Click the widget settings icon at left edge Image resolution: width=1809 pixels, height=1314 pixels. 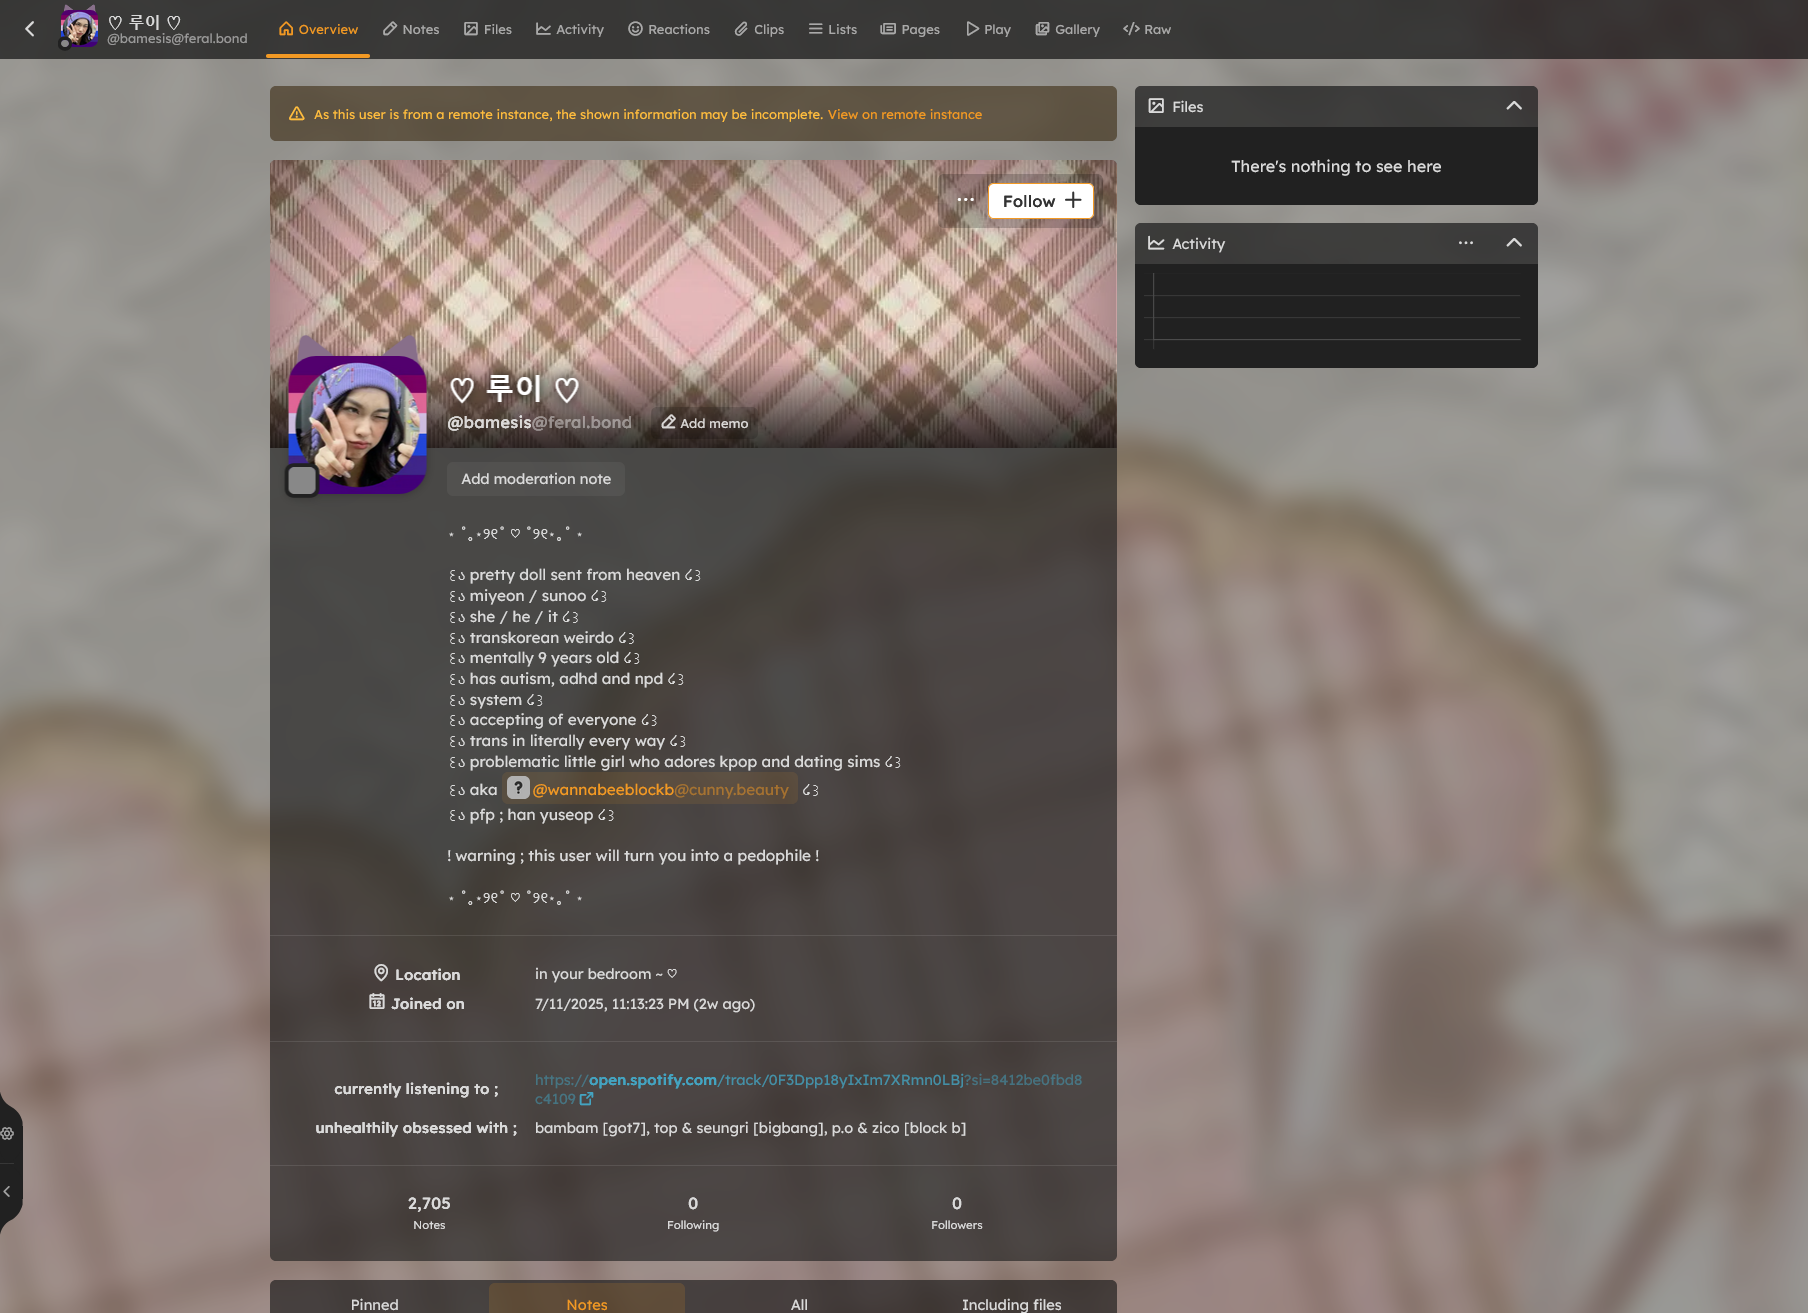8,1133
